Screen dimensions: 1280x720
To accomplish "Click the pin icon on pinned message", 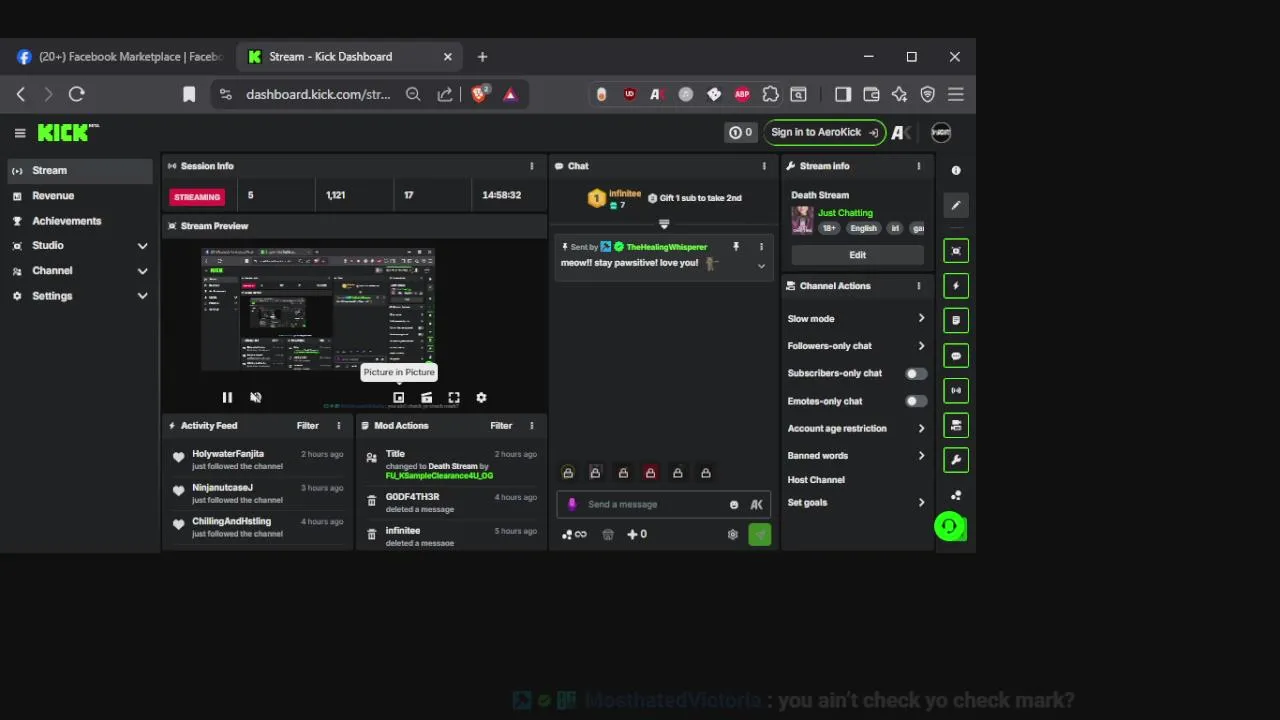I will (736, 247).
